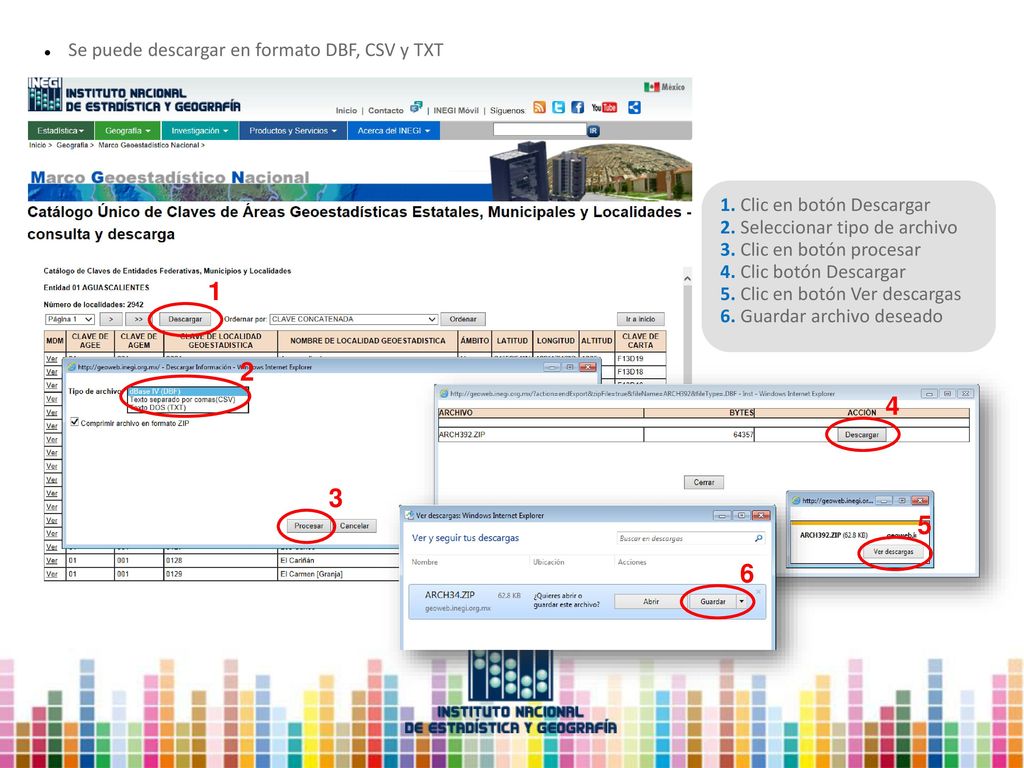Viewport: 1024px width, 768px height.
Task: Select Texto DOS (TXT) option
Action: click(x=188, y=408)
